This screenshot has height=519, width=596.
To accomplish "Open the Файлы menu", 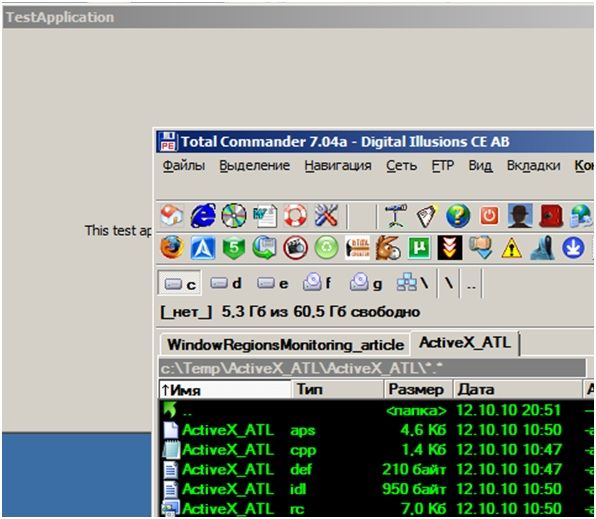I will point(184,166).
